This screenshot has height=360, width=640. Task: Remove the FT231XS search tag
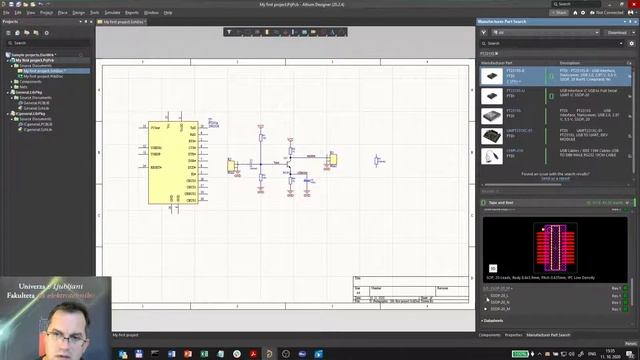pos(497,53)
